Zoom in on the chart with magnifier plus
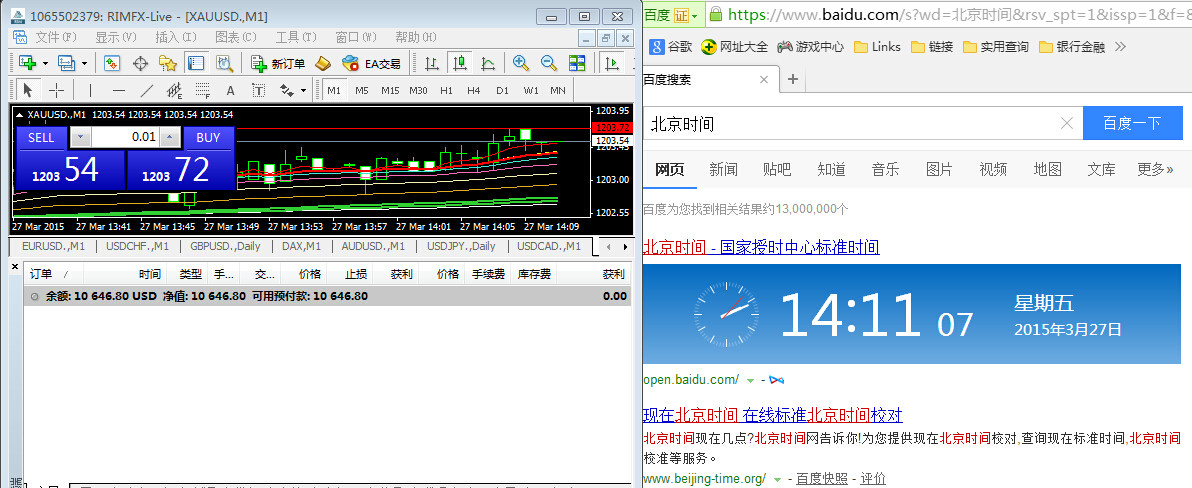 (x=520, y=63)
